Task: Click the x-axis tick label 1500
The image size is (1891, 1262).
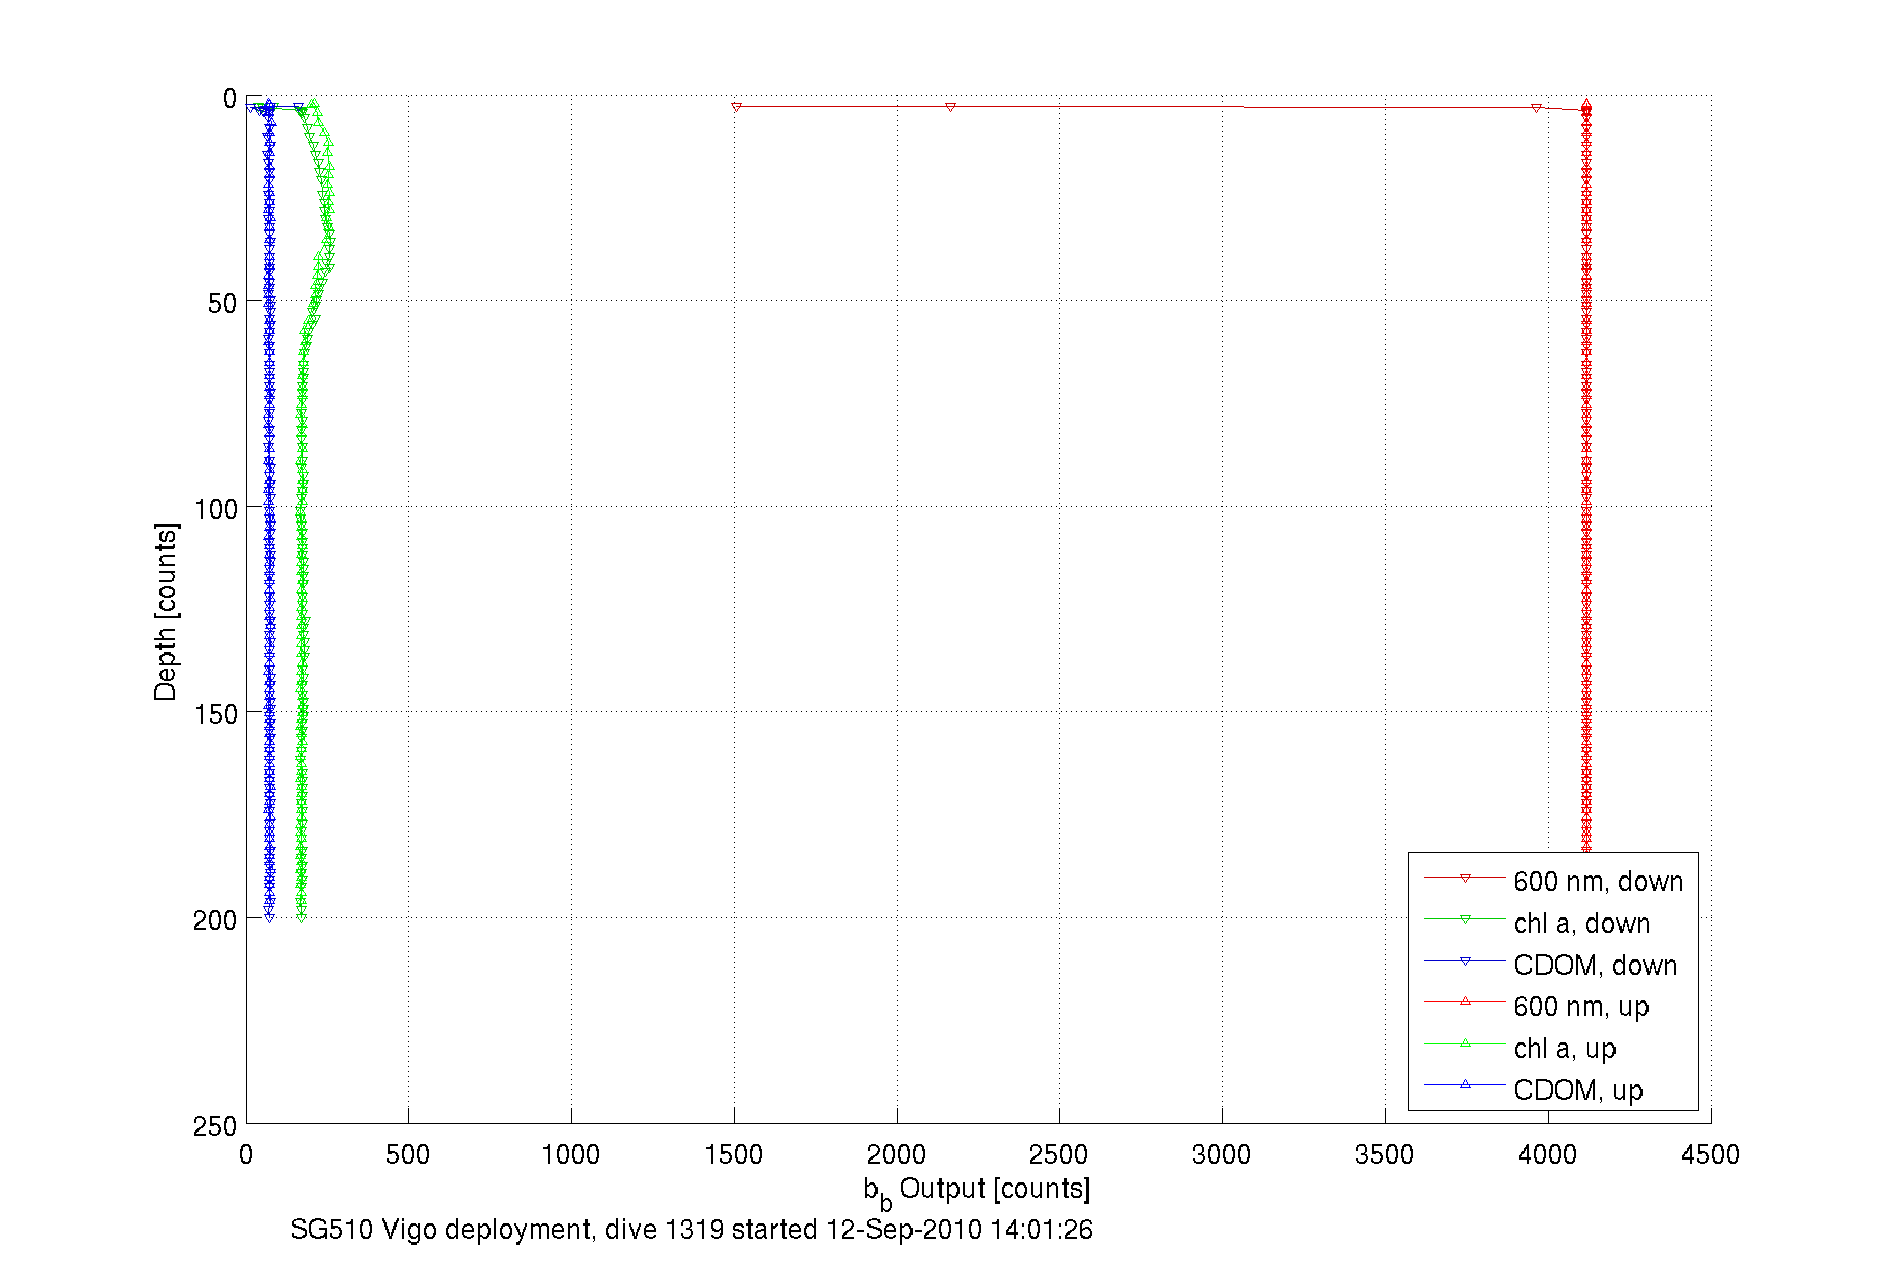Action: pyautogui.click(x=734, y=1155)
